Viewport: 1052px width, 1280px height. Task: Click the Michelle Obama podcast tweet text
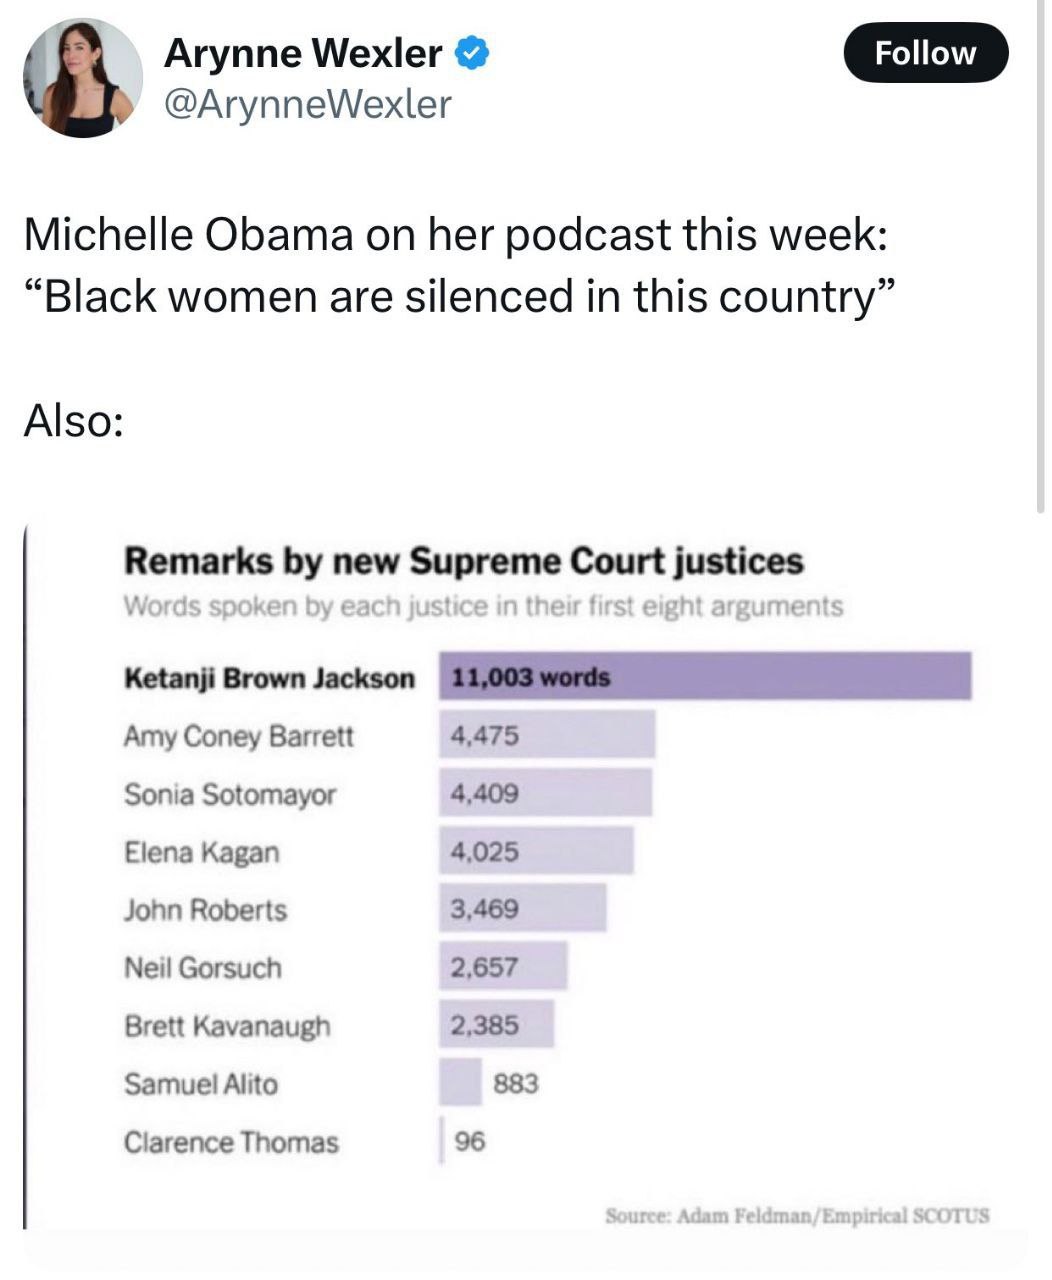(x=456, y=265)
